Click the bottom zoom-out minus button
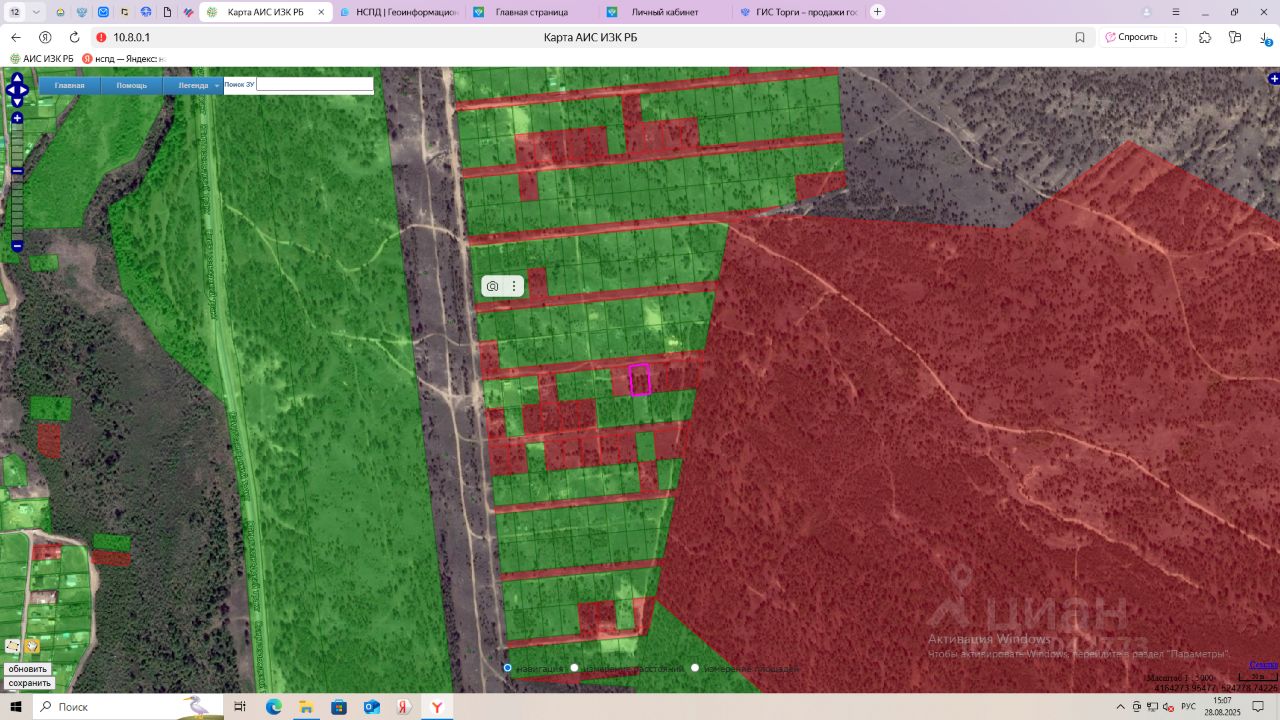Viewport: 1280px width, 720px height. [x=17, y=246]
